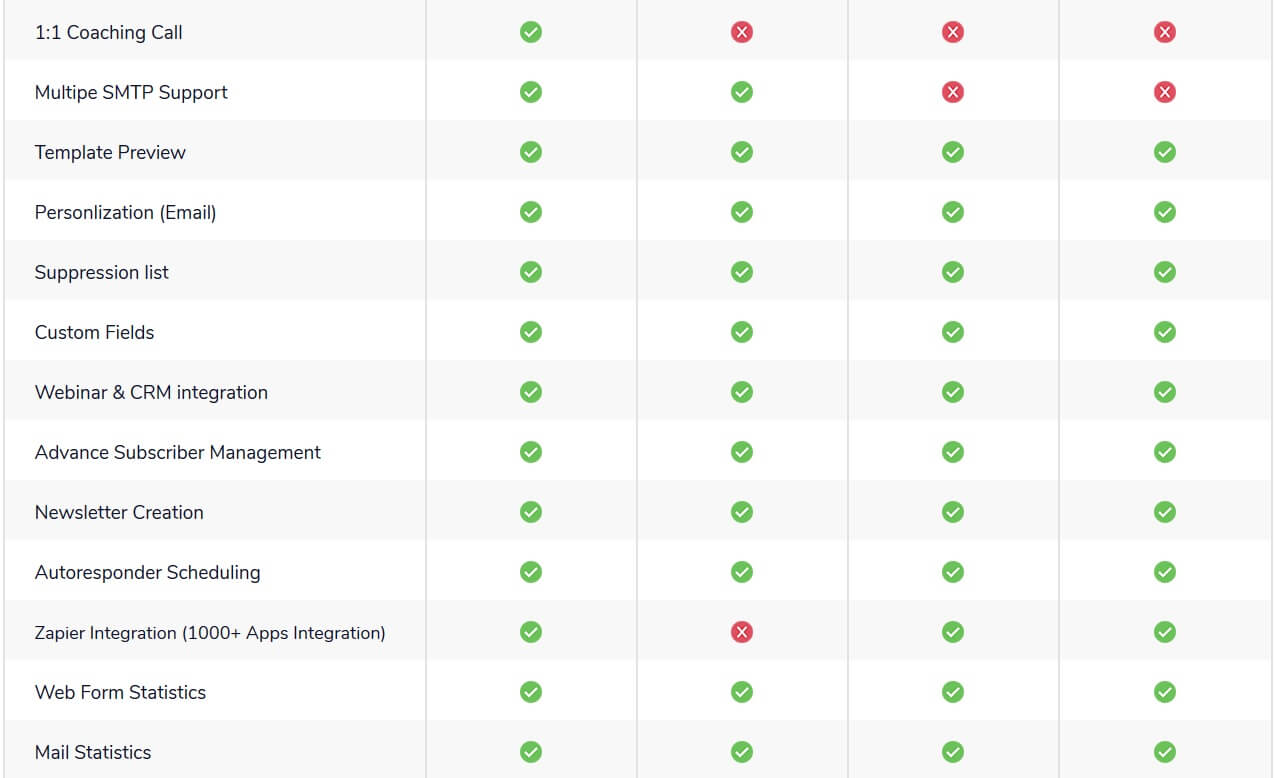
Task: Click the Mail Statistics check in the last plan column
Action: (1165, 752)
